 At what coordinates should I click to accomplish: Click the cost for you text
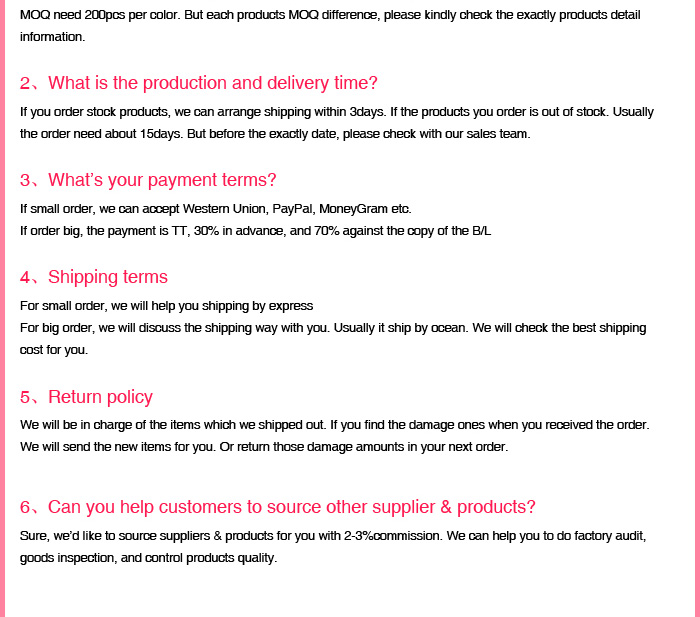click(x=54, y=350)
